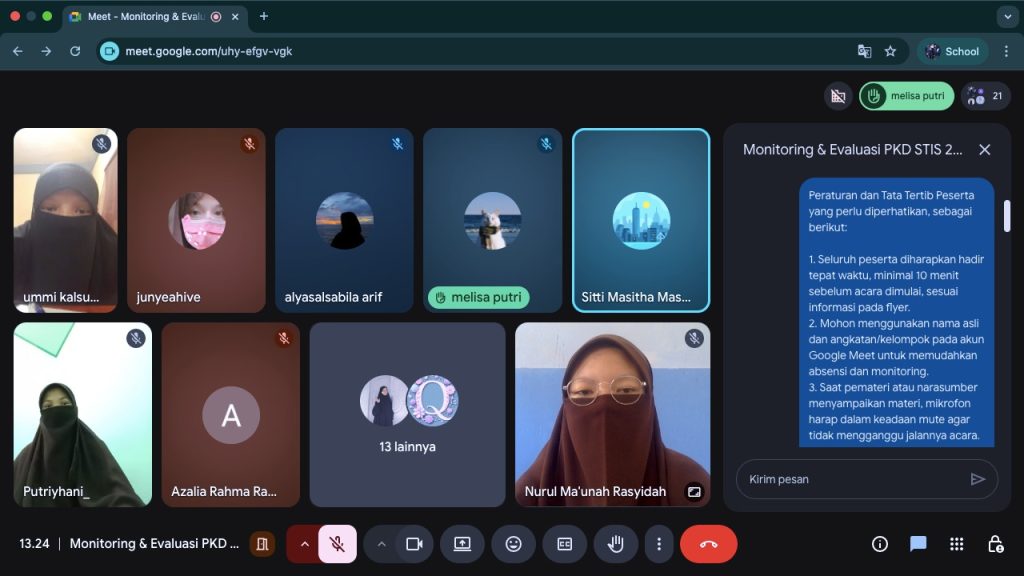Open the Chrome tab search dropdown
1024x576 pixels.
[x=1006, y=16]
